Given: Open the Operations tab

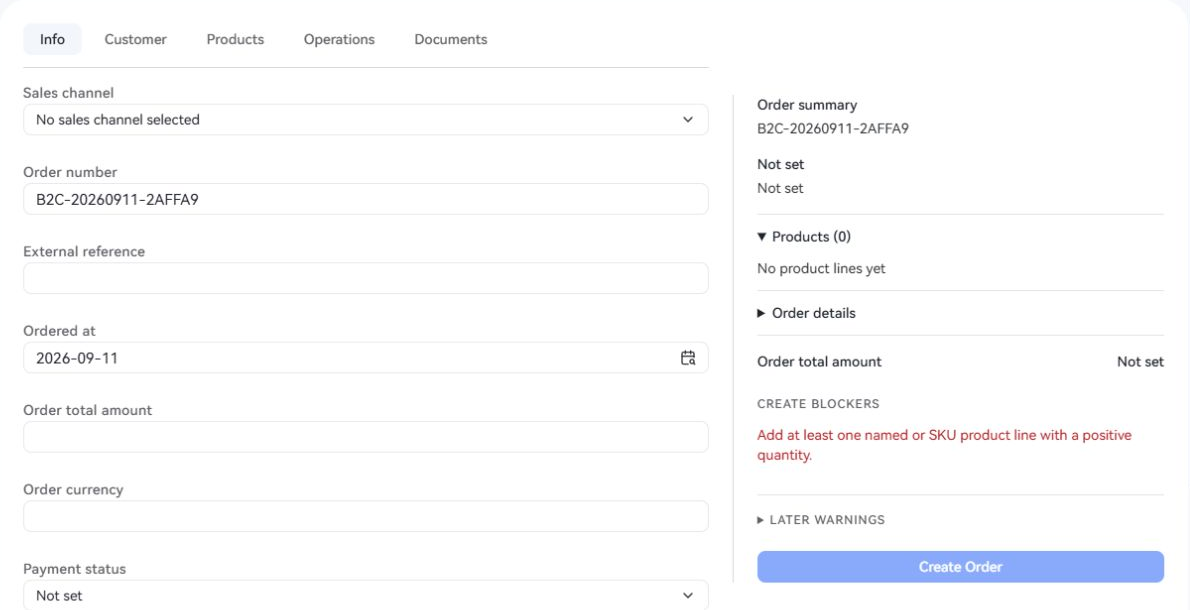Looking at the screenshot, I should [339, 39].
